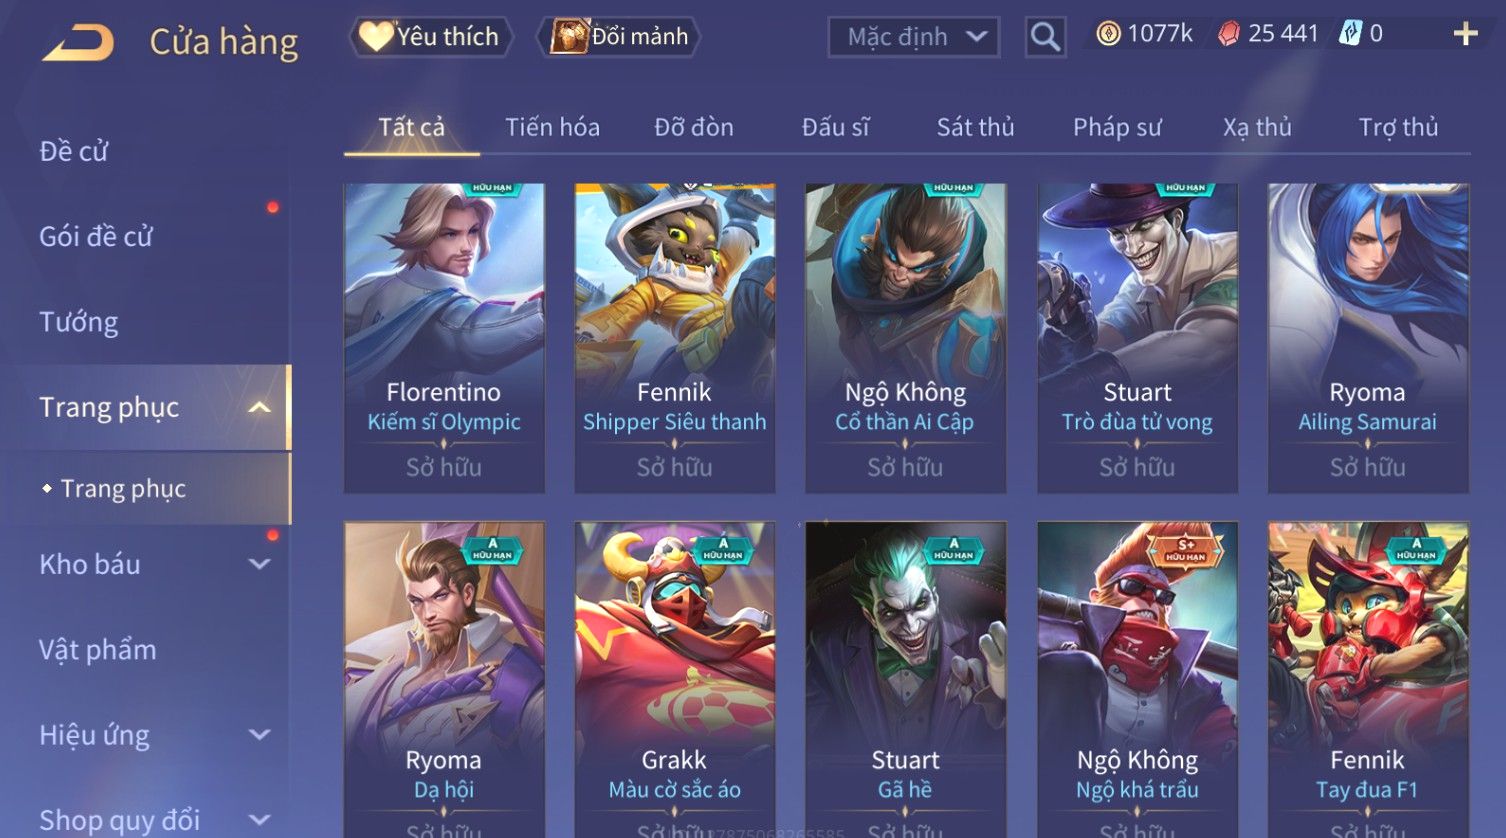Open Florentino Kiếm sĩ Olympic skin card
This screenshot has height=838, width=1506.
(444, 338)
